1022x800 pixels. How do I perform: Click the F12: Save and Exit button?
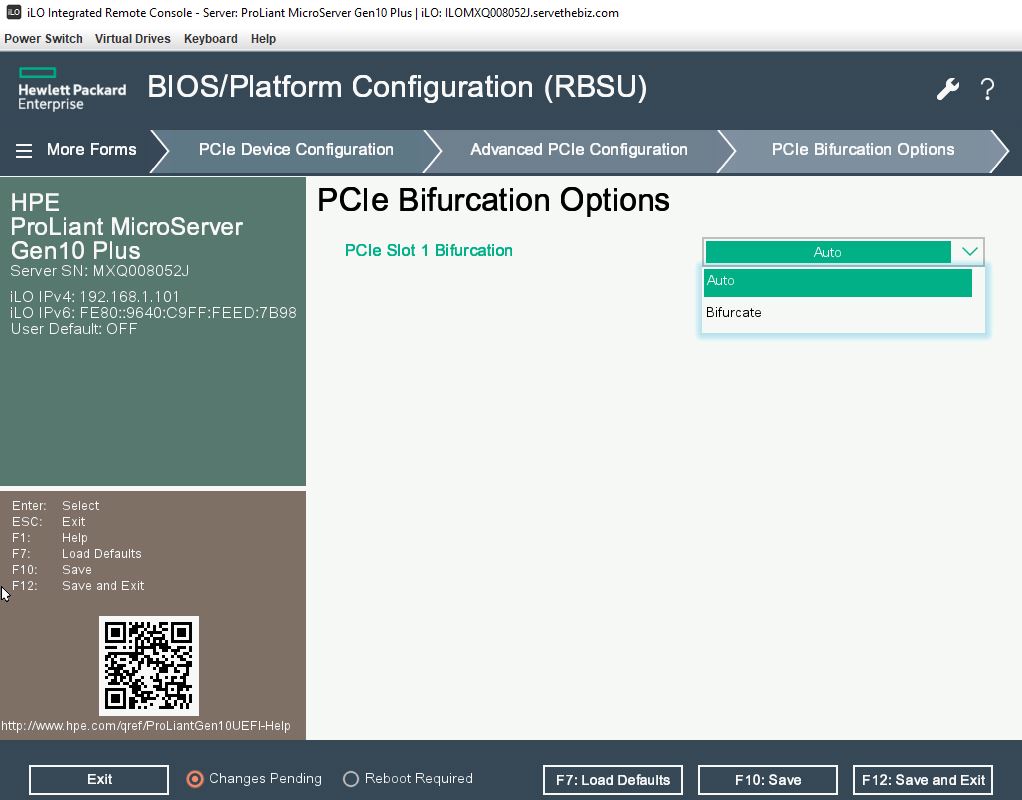(x=923, y=780)
